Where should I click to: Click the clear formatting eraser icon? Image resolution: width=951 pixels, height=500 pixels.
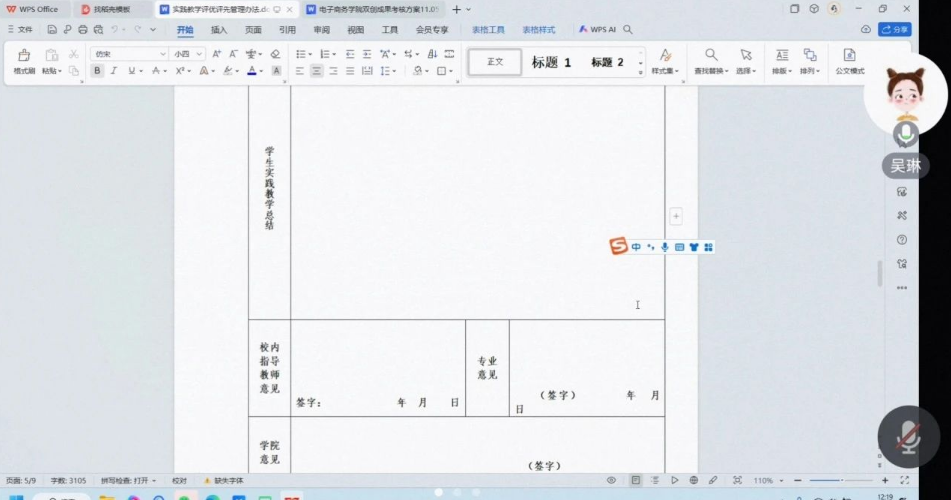(x=276, y=54)
